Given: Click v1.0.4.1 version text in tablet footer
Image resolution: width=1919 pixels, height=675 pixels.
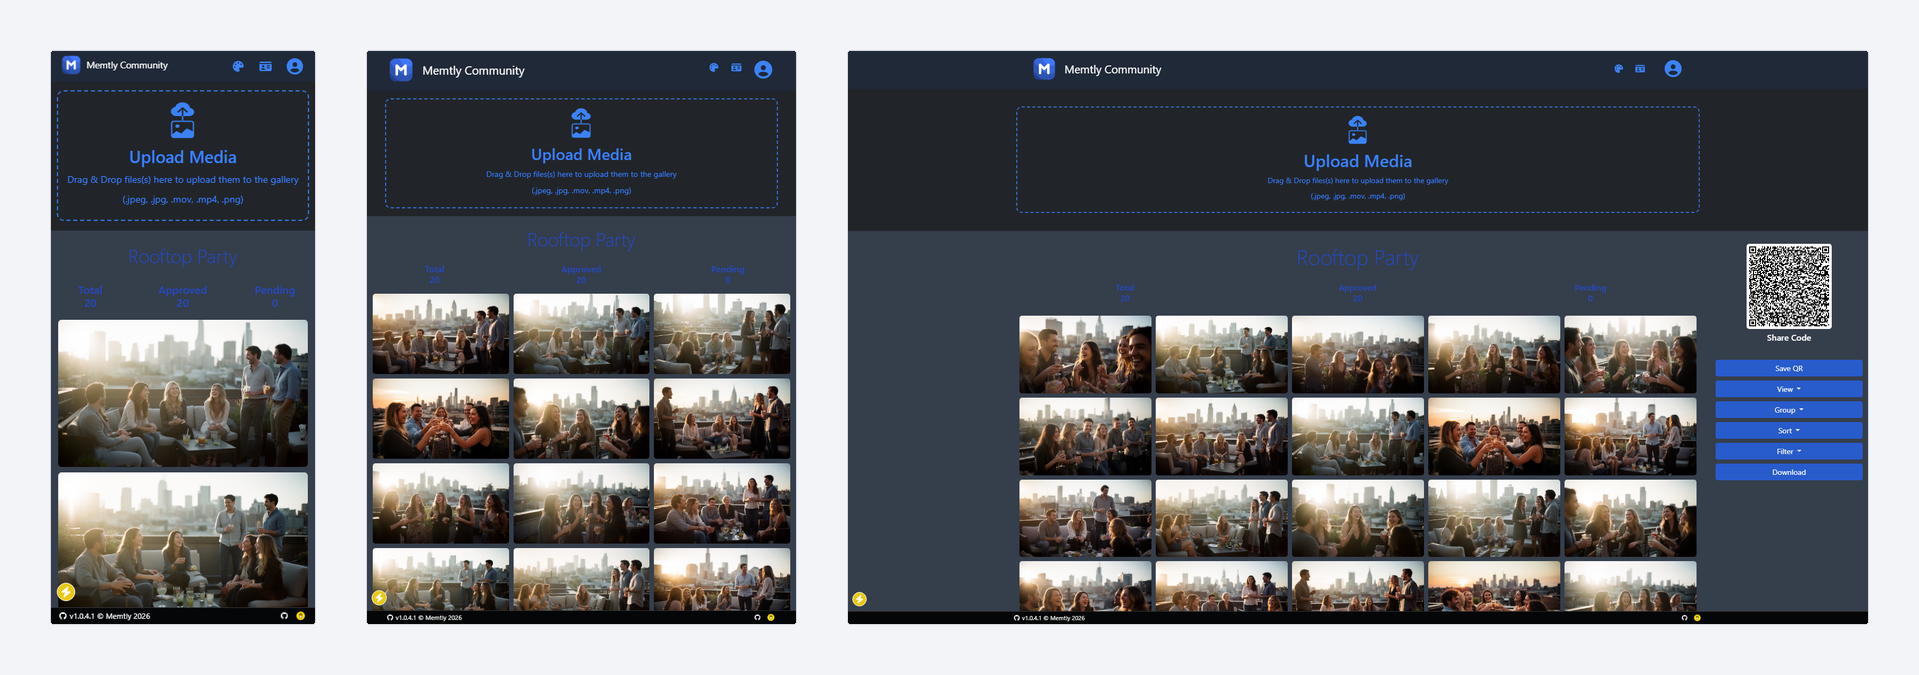Looking at the screenshot, I should click(x=406, y=618).
